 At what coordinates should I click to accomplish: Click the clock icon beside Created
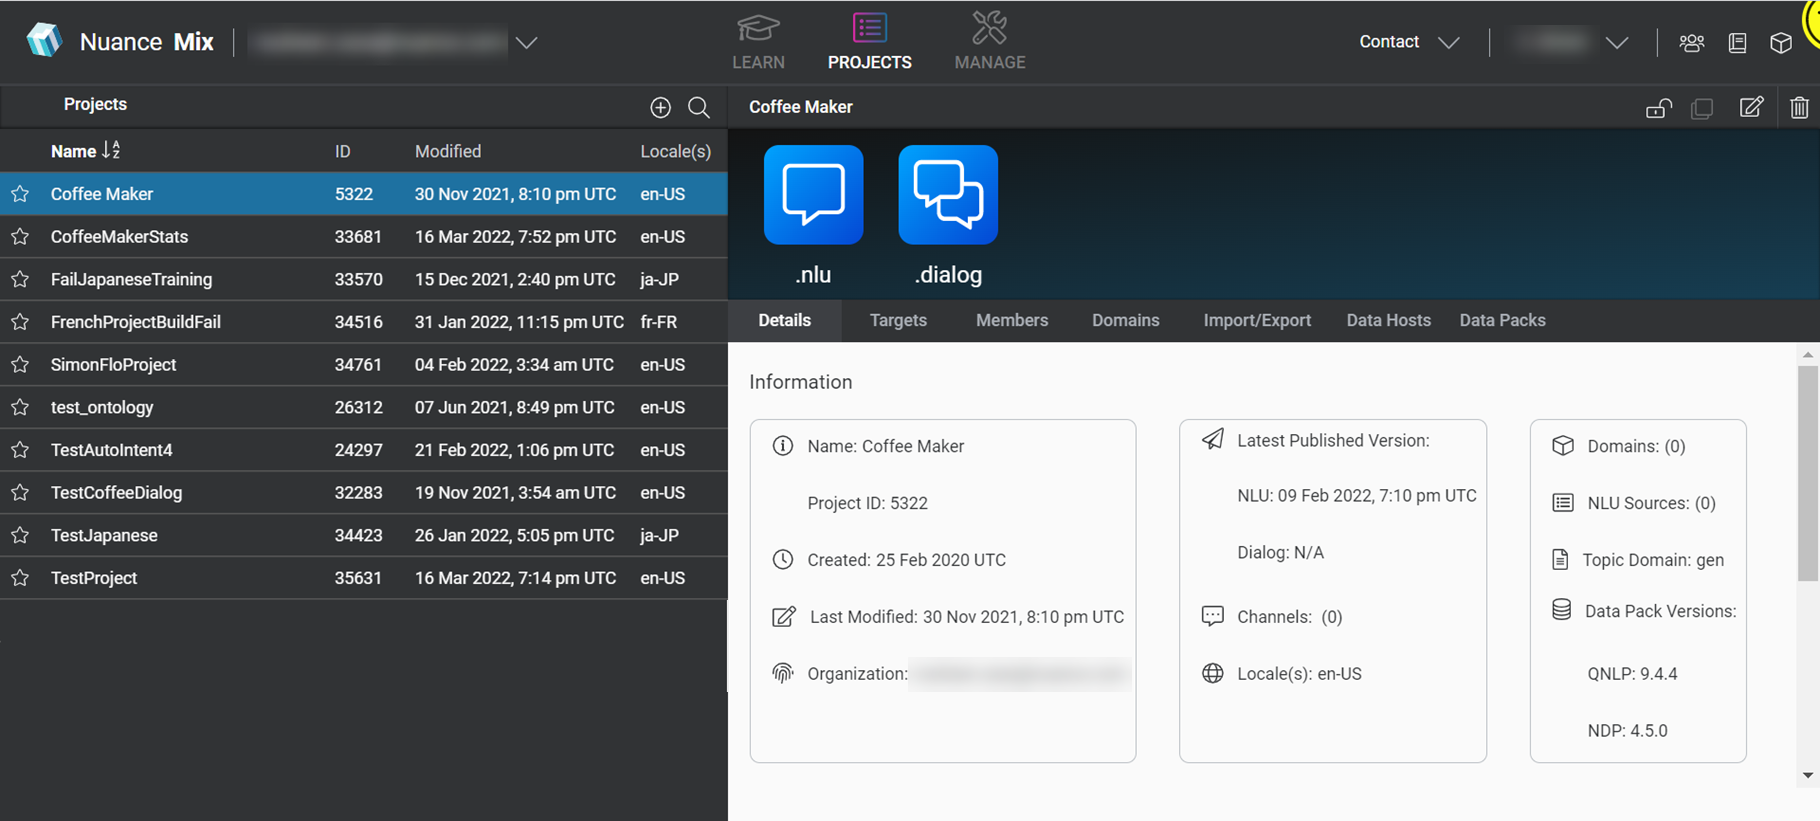pyautogui.click(x=783, y=560)
